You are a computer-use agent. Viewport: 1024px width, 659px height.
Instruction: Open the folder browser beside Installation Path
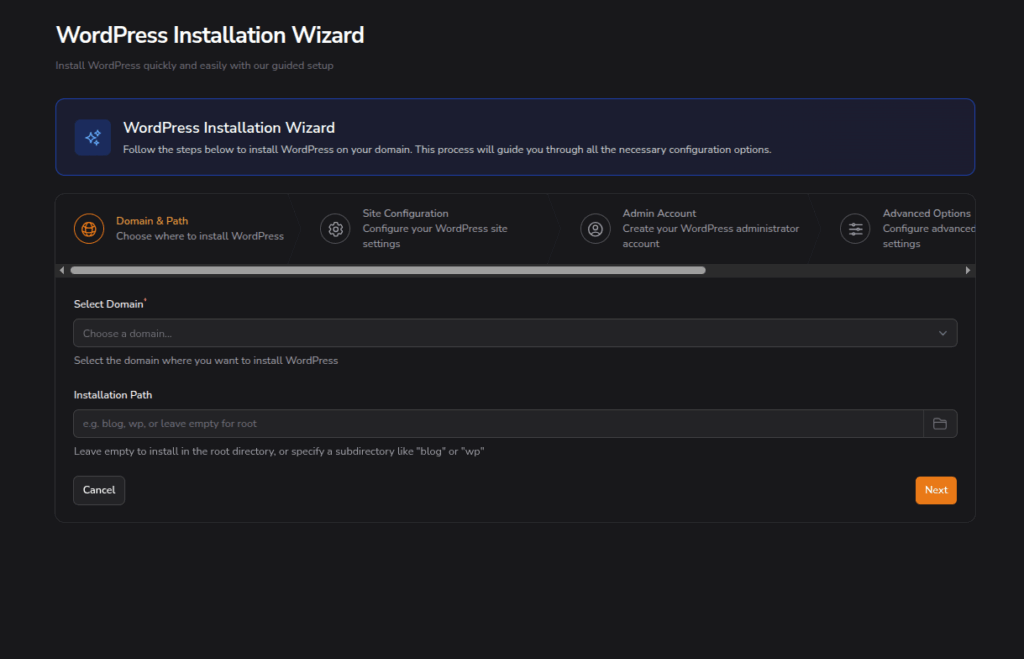click(940, 424)
